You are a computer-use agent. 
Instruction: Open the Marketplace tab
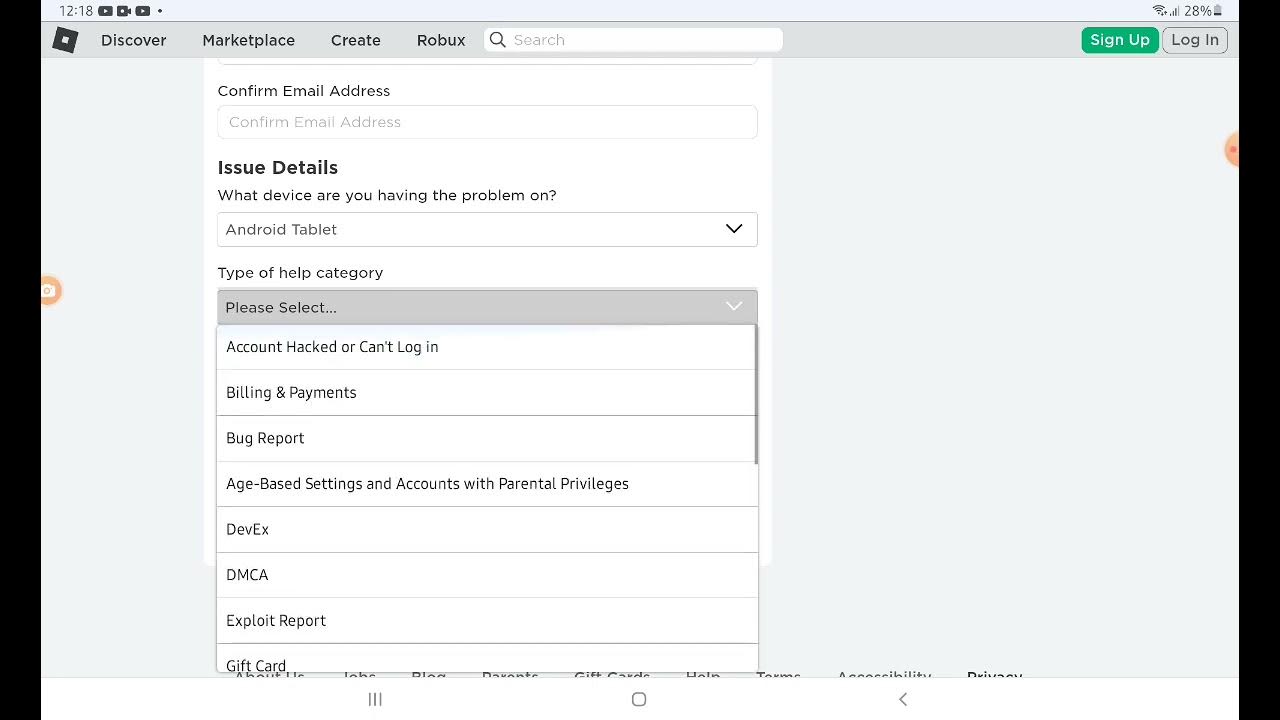click(248, 40)
